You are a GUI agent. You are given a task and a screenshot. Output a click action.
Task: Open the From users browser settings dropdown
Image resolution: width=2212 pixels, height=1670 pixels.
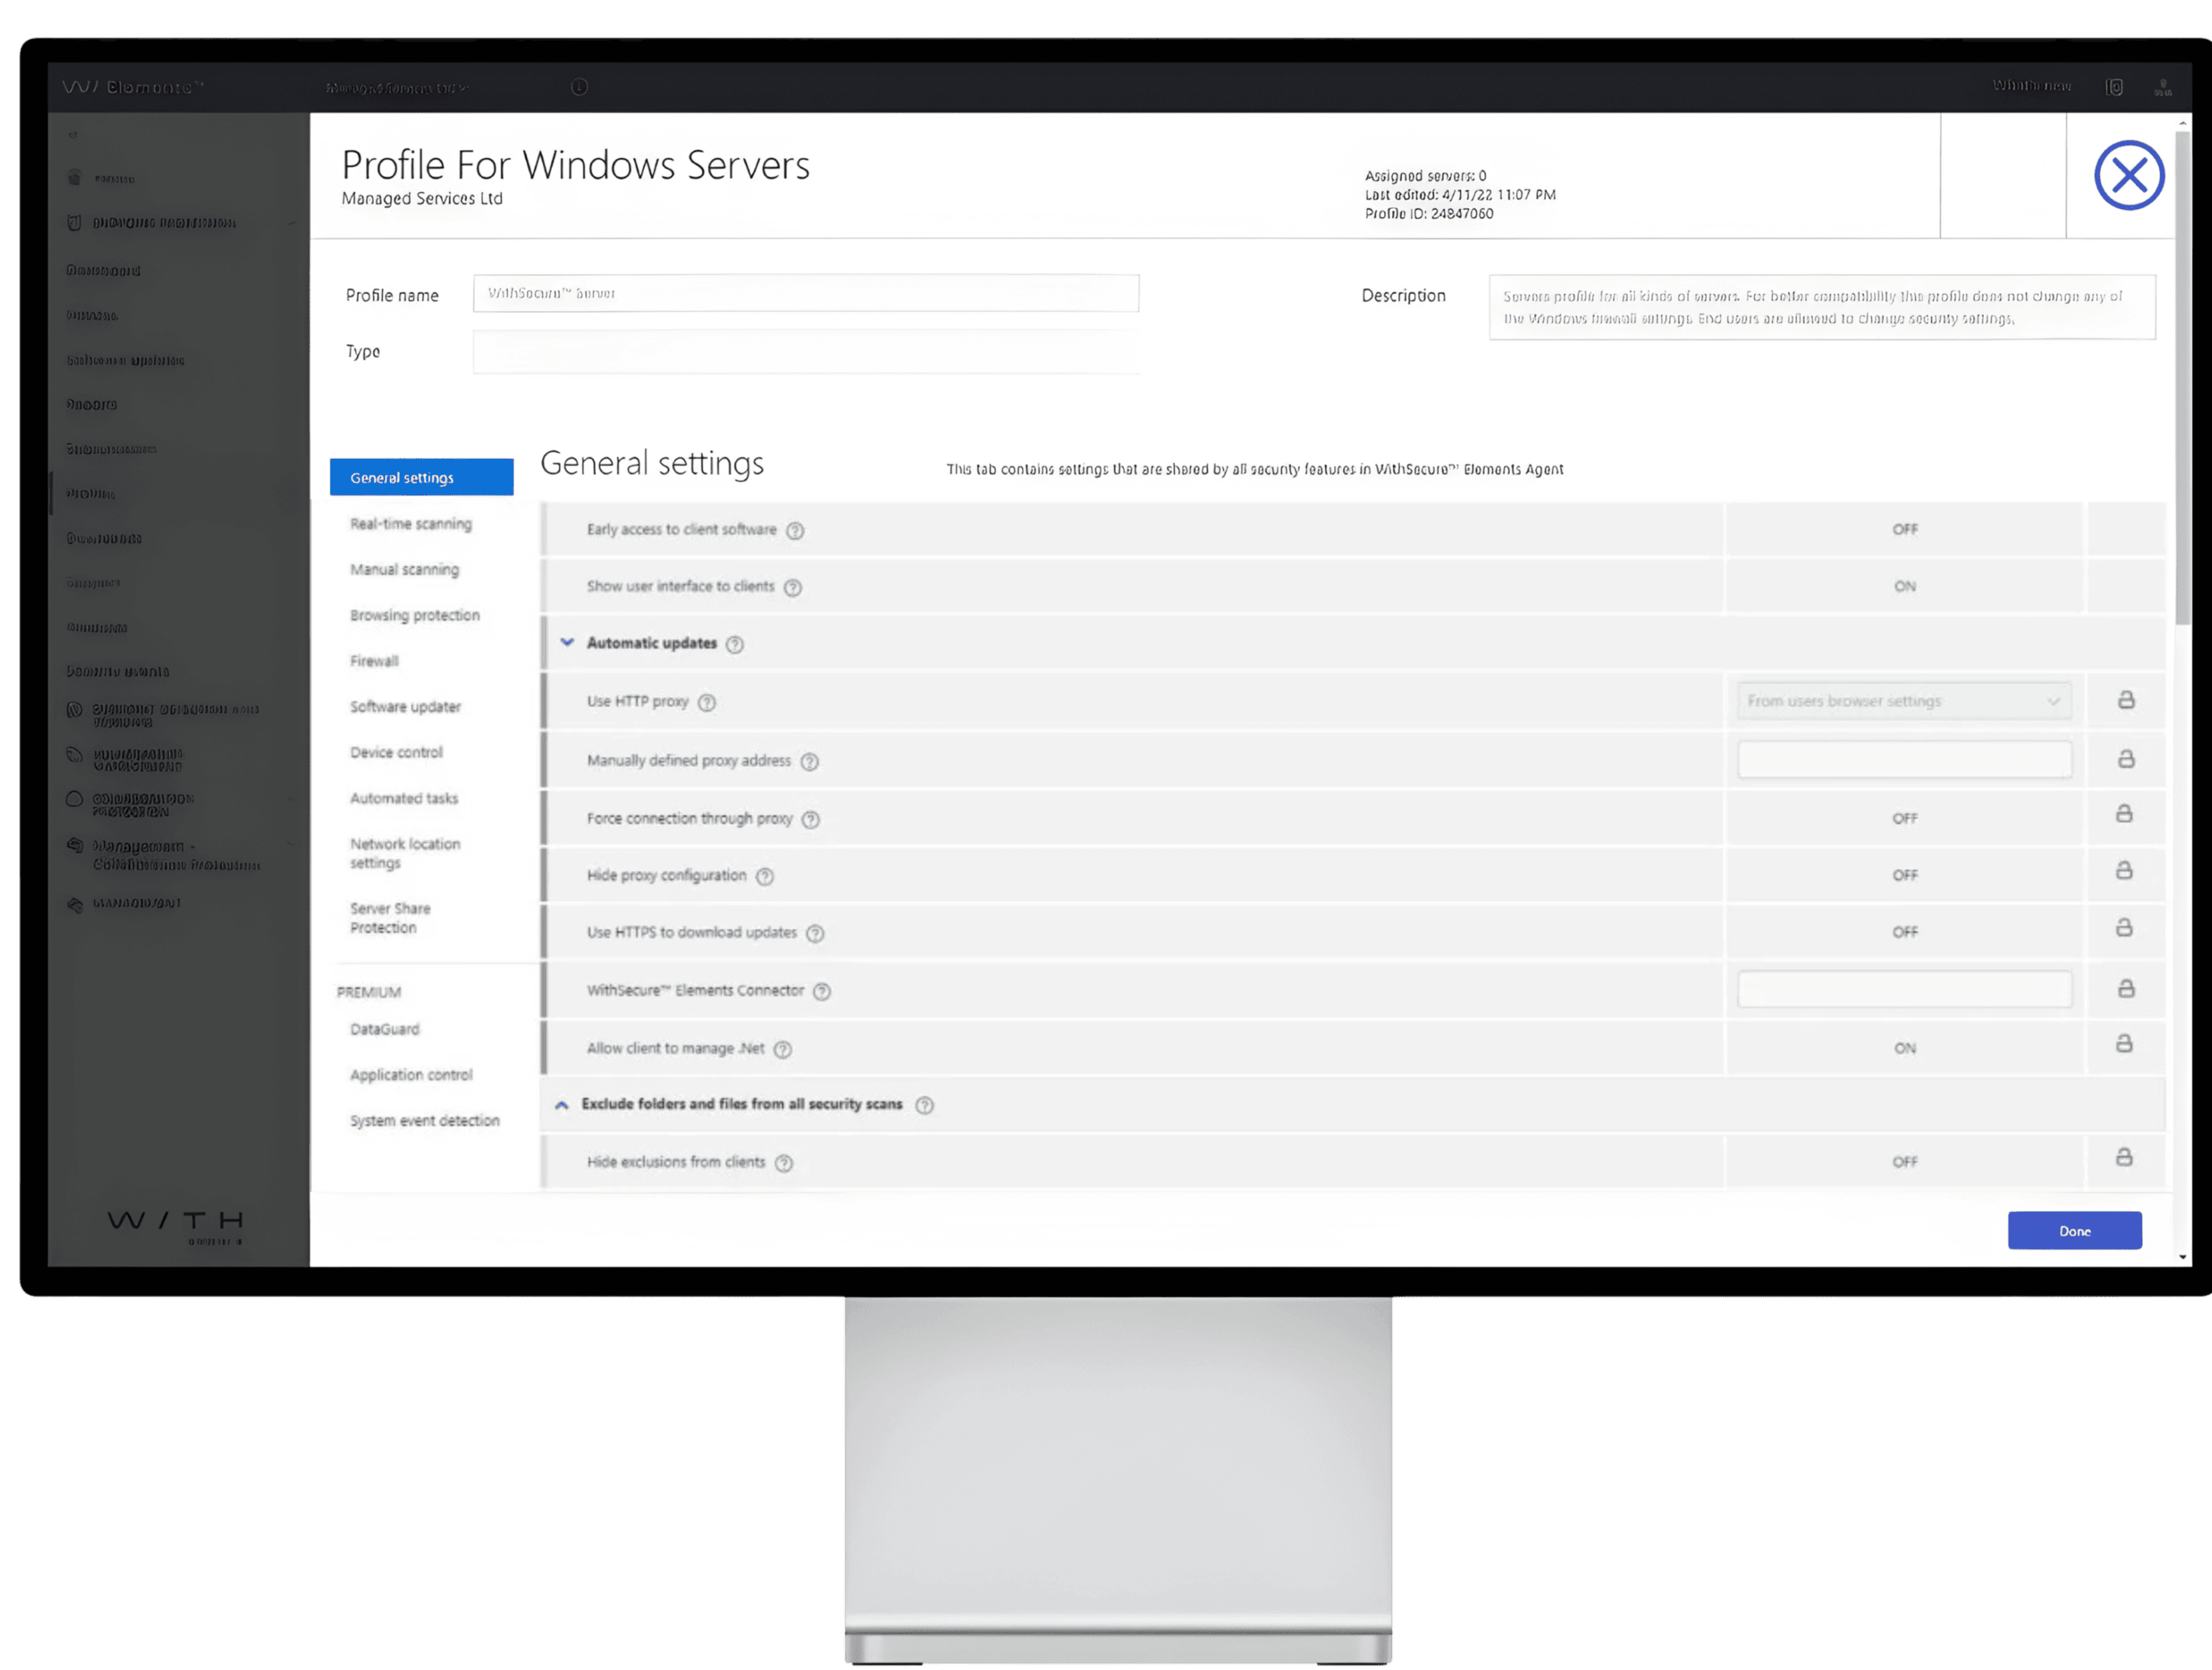pyautogui.click(x=1903, y=701)
